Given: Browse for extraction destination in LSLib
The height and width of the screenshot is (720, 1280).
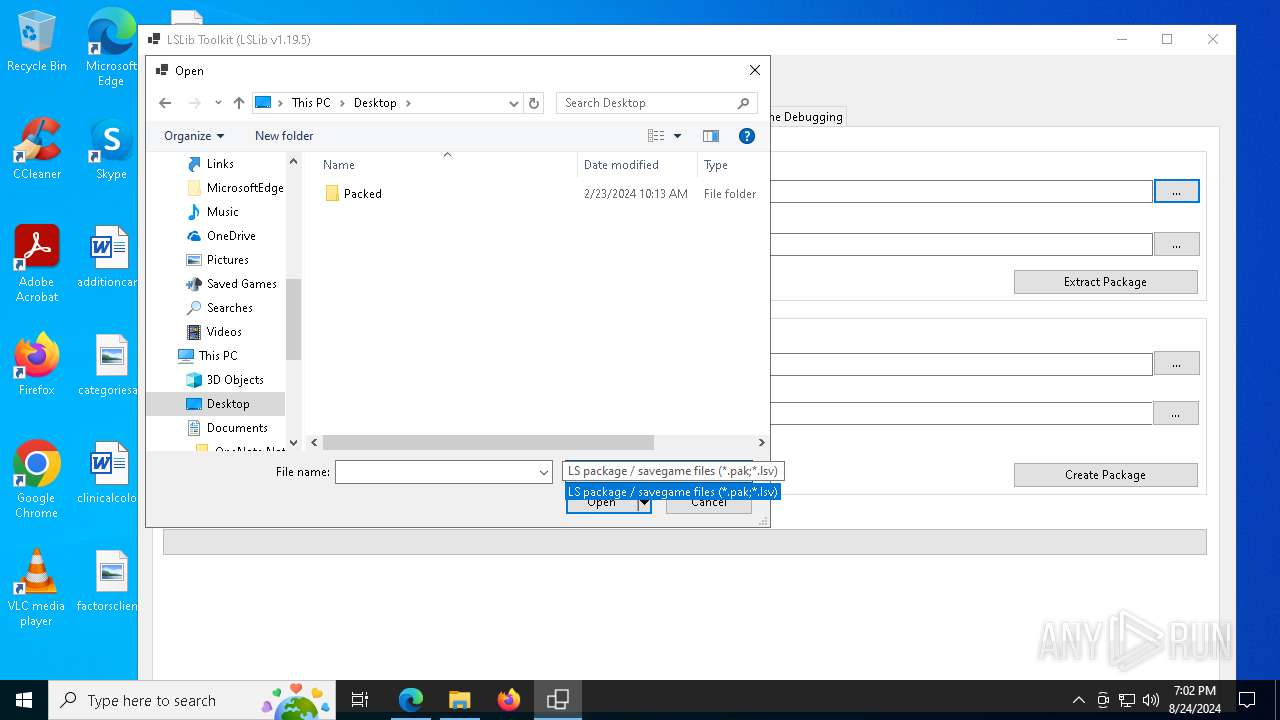Looking at the screenshot, I should 1176,244.
